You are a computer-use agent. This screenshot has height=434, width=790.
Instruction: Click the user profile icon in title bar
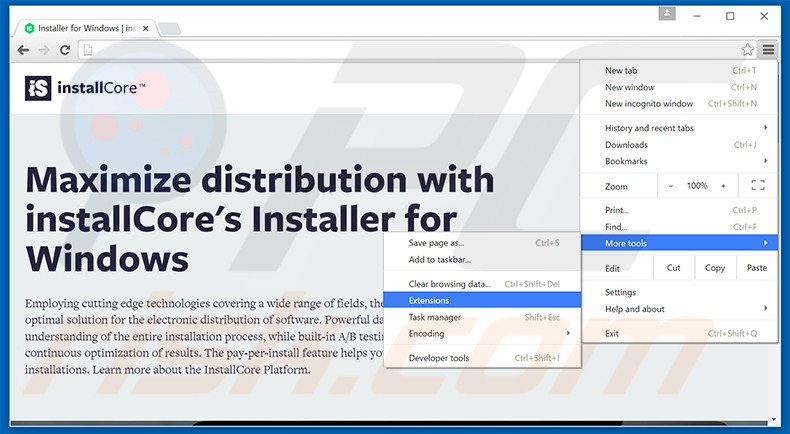[667, 14]
